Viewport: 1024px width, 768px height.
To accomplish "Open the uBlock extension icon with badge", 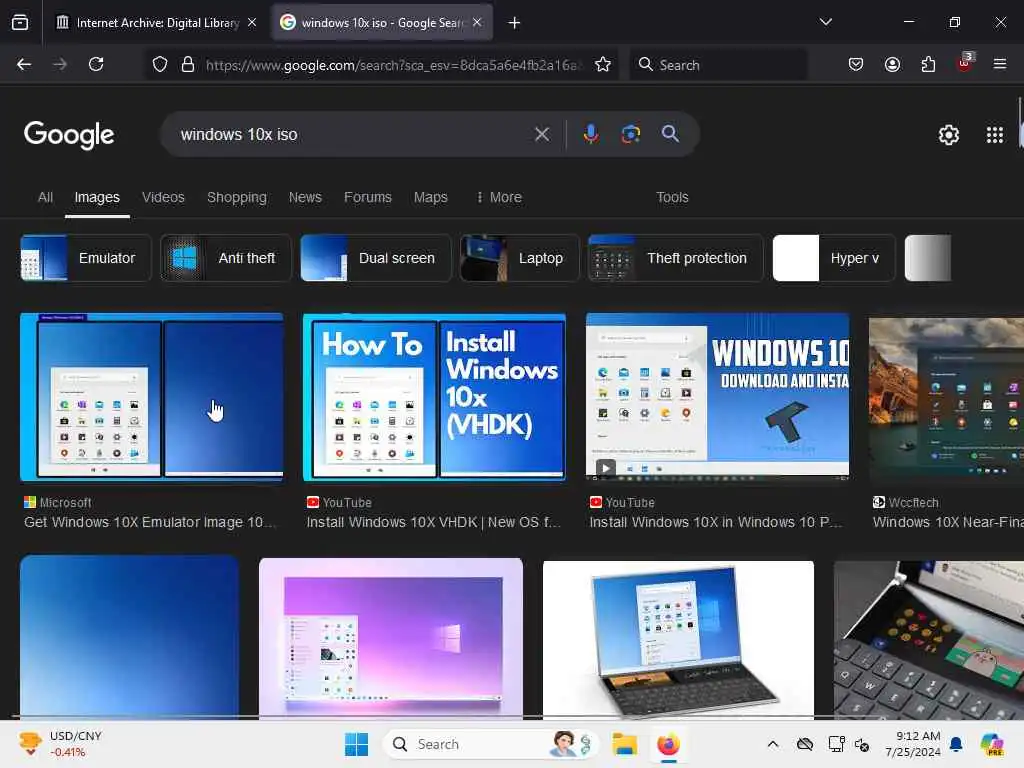I will click(965, 63).
